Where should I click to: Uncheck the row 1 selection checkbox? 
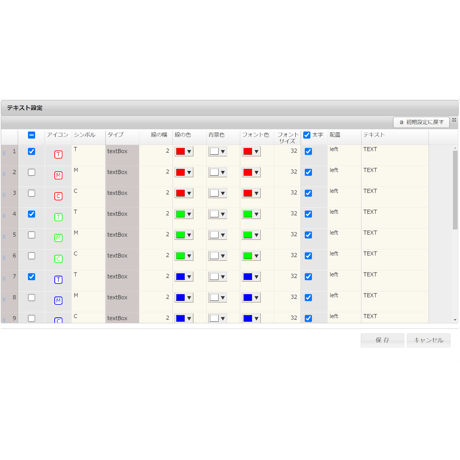coord(31,151)
